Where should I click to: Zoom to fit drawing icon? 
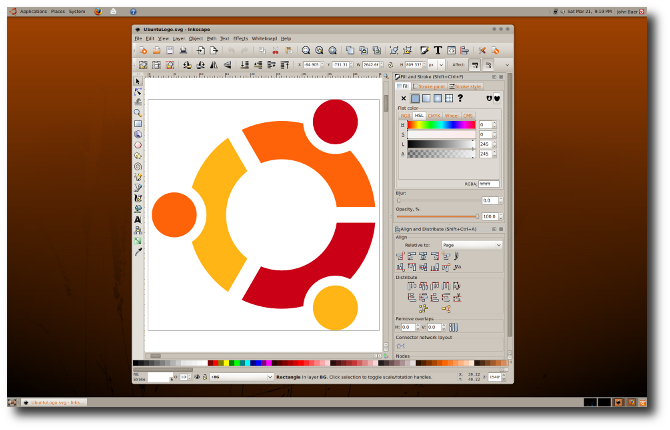(319, 50)
